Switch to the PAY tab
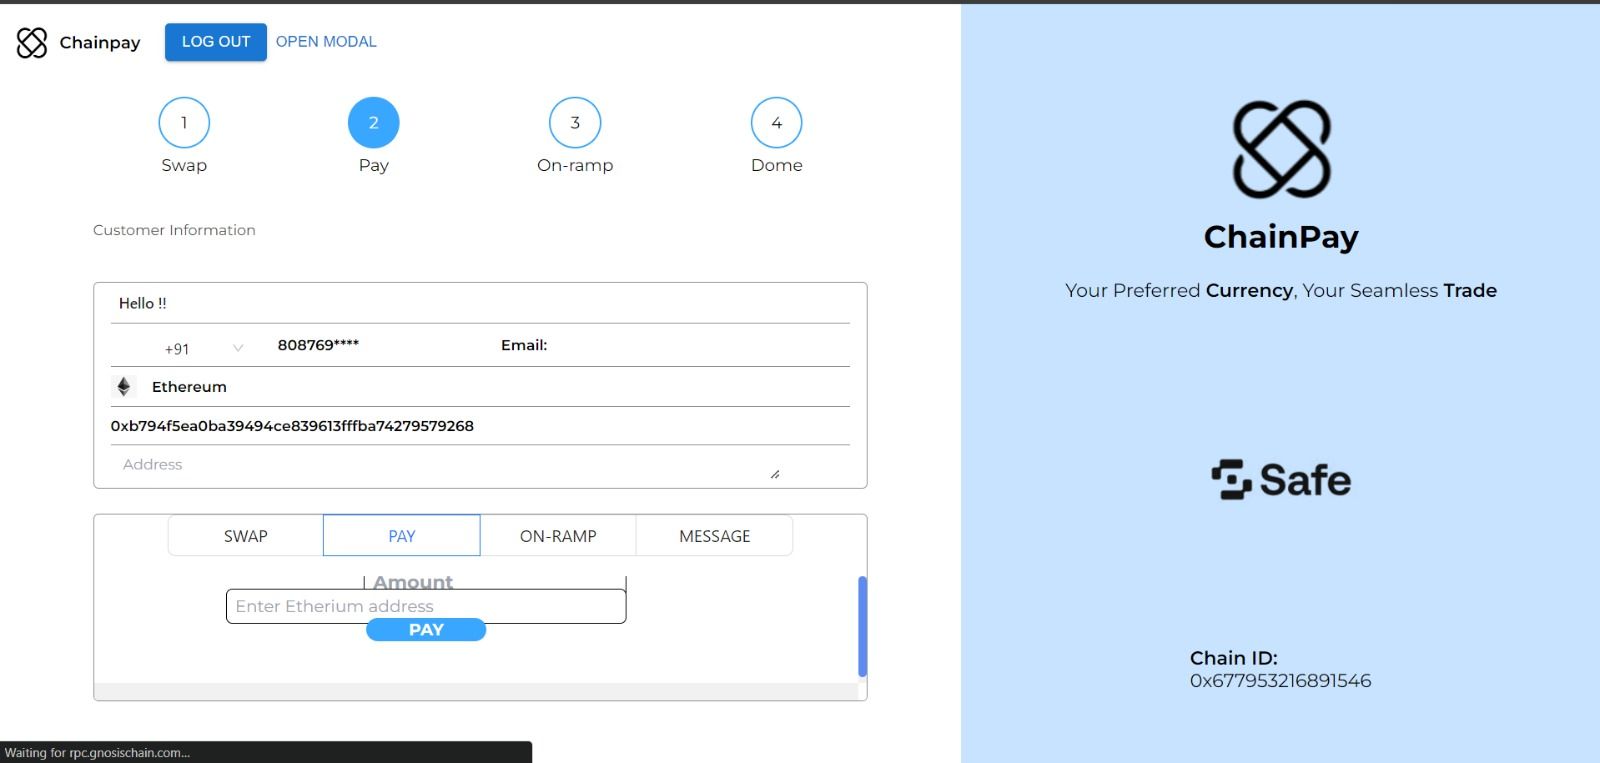 pyautogui.click(x=402, y=536)
